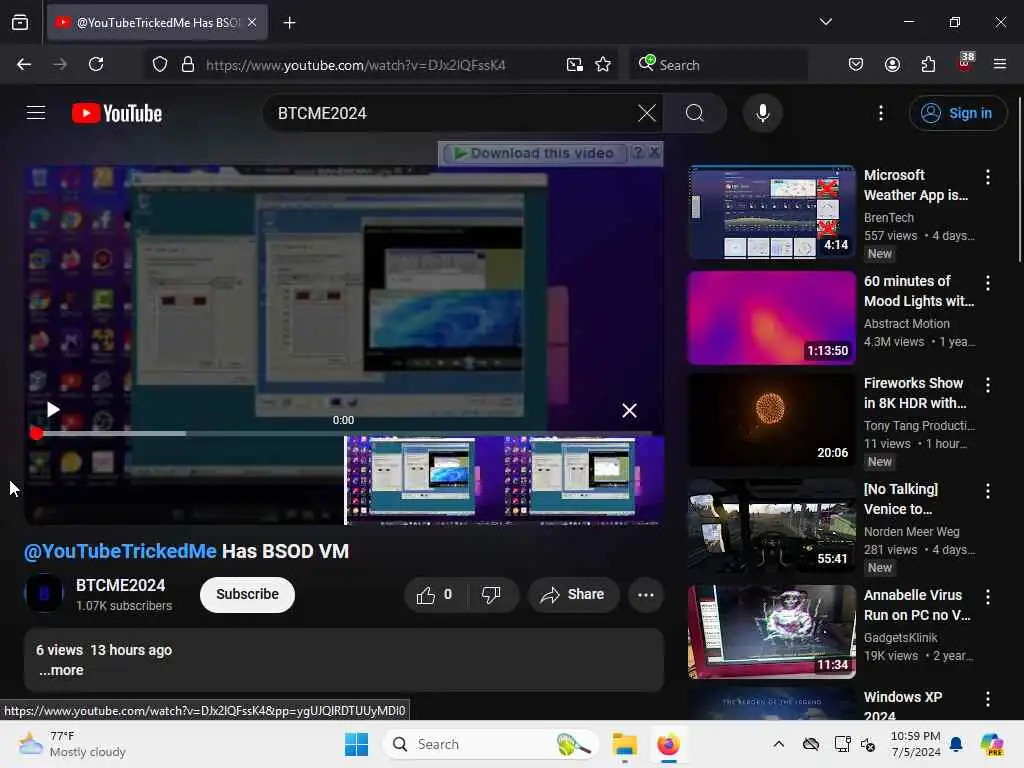Open Windows Start menu

(357, 744)
